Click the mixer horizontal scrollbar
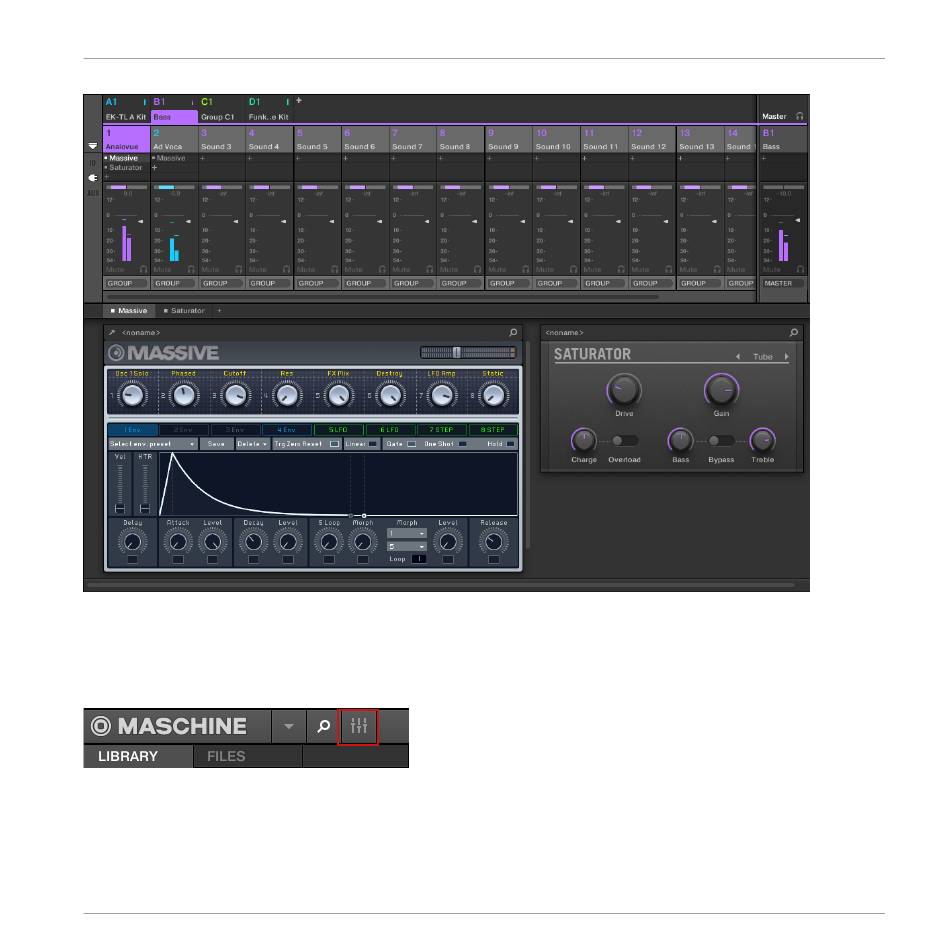This screenshot has width=950, height=950. 382,297
